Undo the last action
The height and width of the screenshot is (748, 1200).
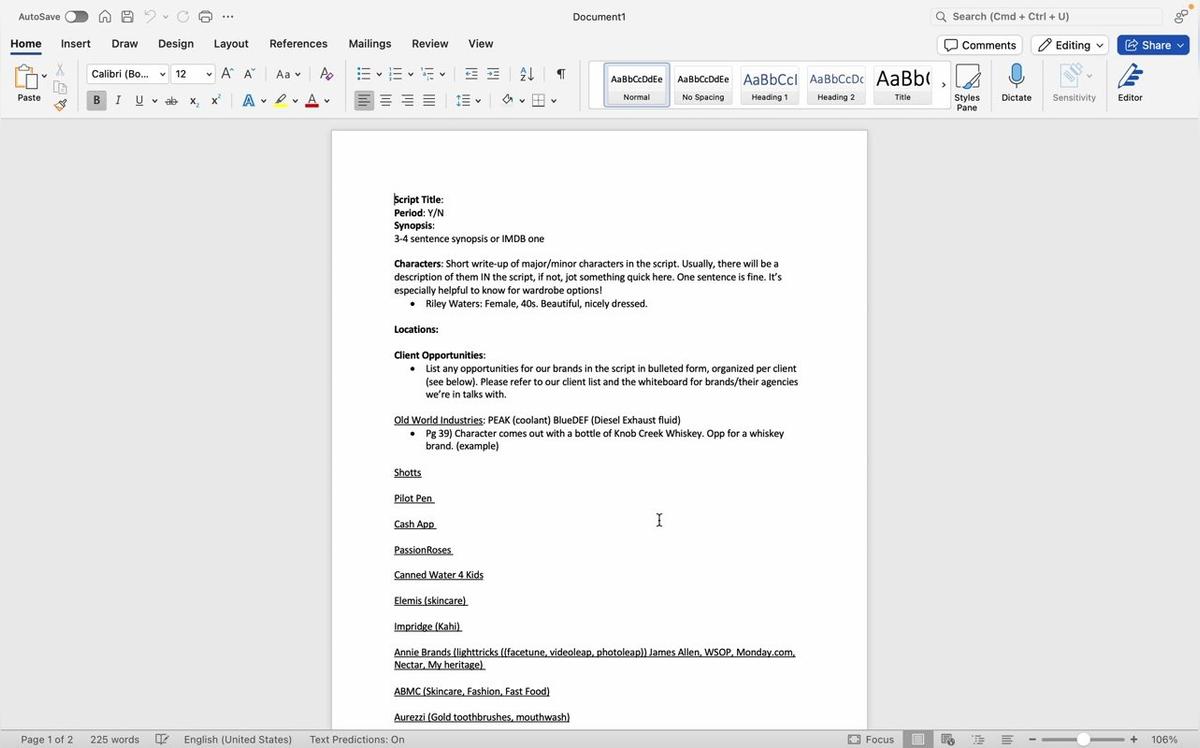tap(150, 17)
